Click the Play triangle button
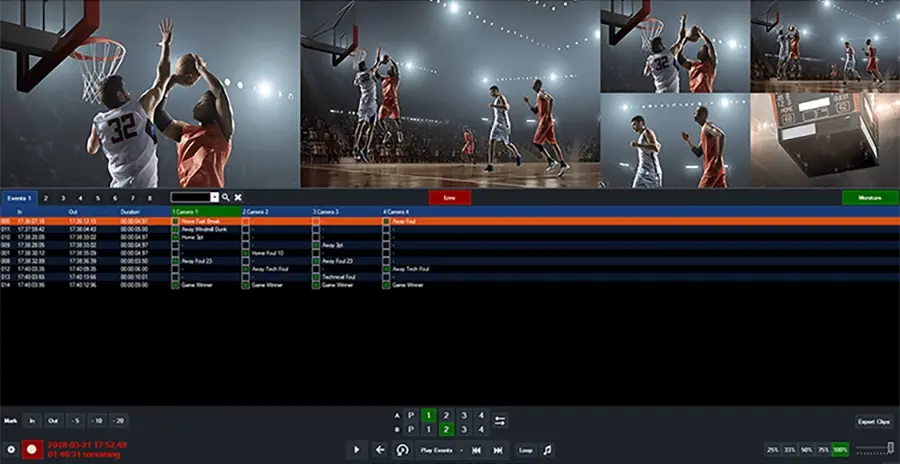900x464 pixels. pos(356,450)
